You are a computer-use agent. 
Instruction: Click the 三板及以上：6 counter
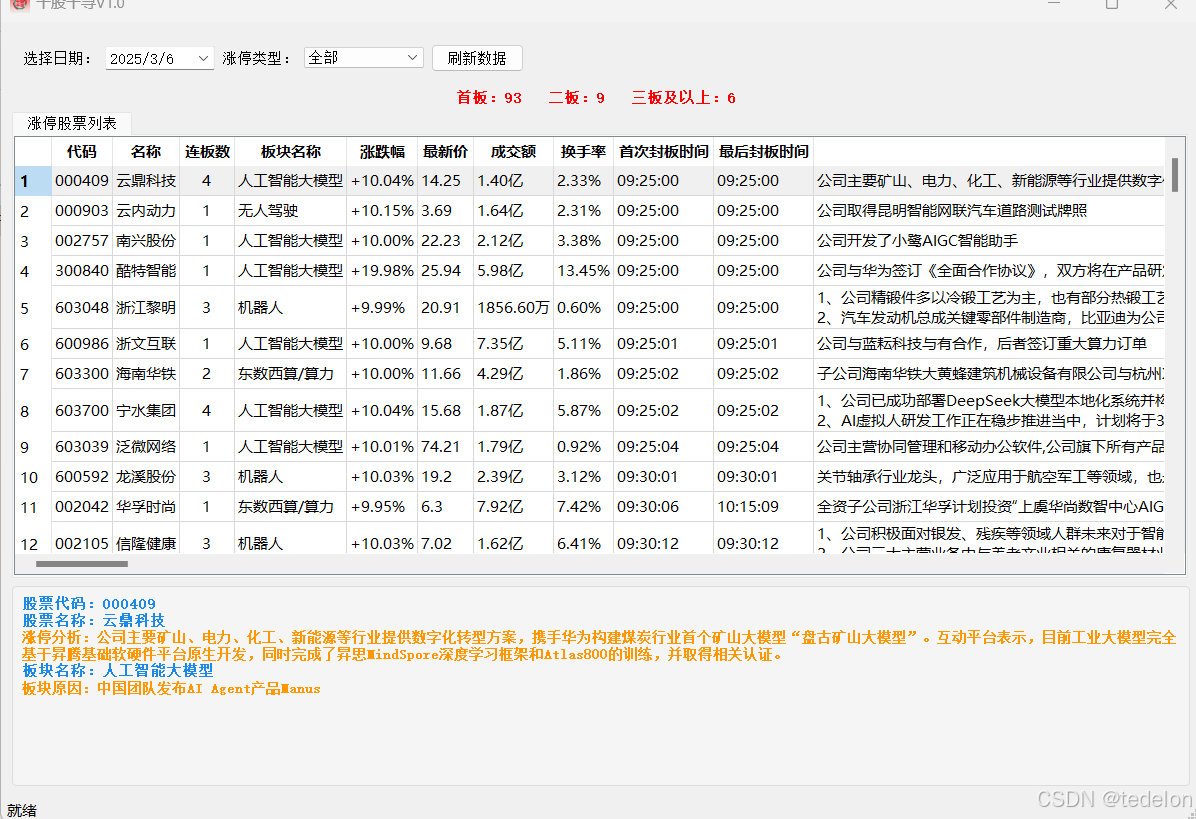[683, 98]
